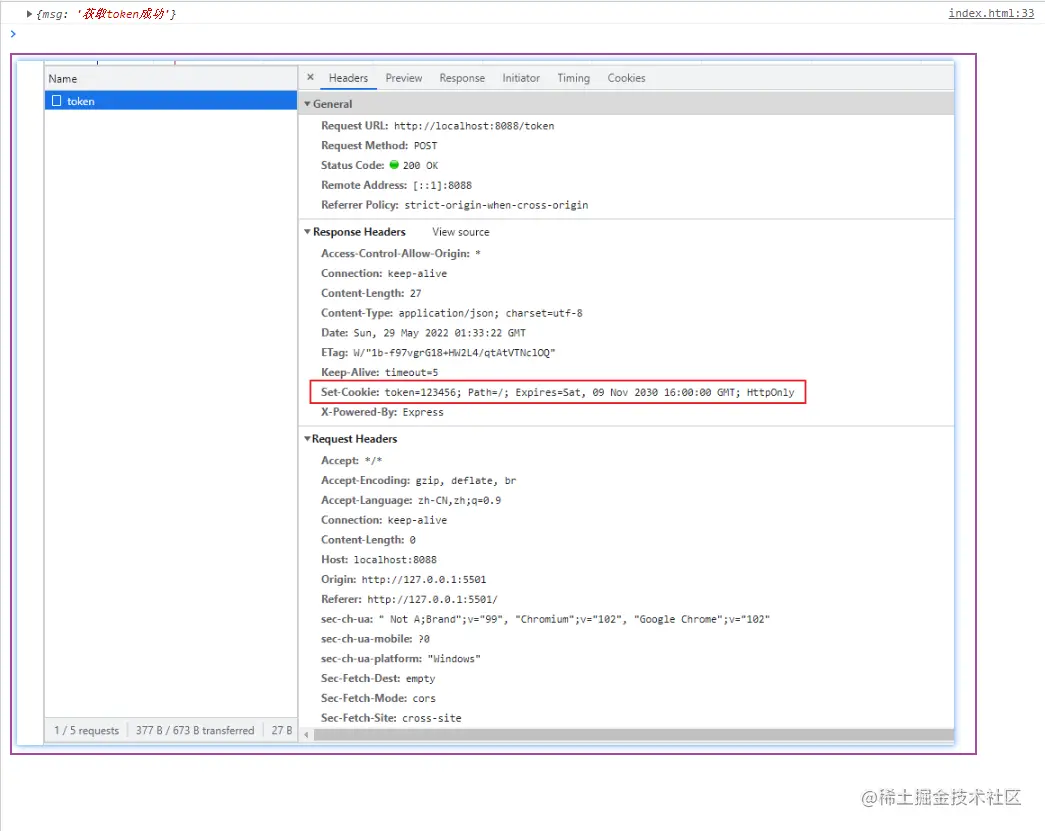
Task: Click the Host localhost:8088 header
Action: pos(379,560)
